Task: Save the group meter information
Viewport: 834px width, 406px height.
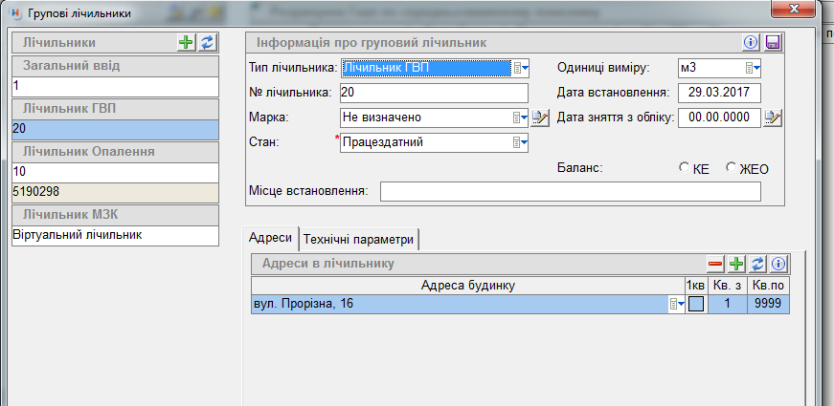Action: pyautogui.click(x=772, y=43)
